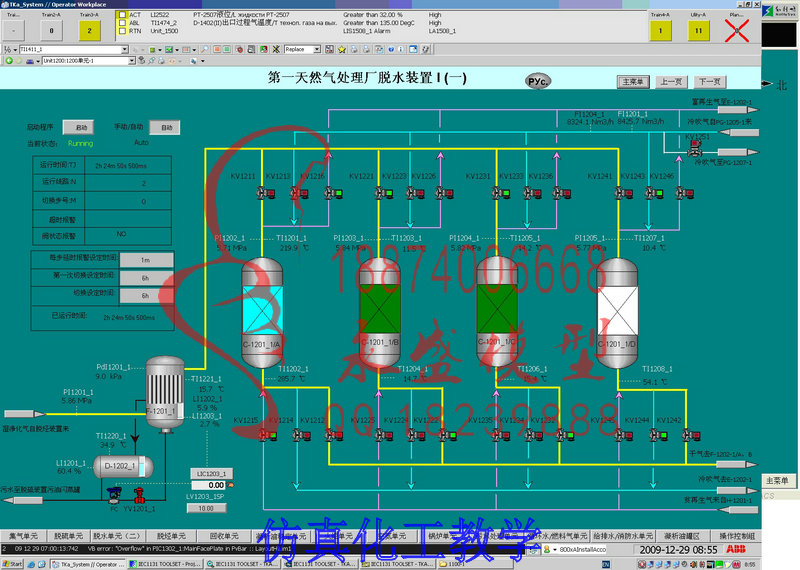Open the 集气单元 tab

pyautogui.click(x=24, y=536)
